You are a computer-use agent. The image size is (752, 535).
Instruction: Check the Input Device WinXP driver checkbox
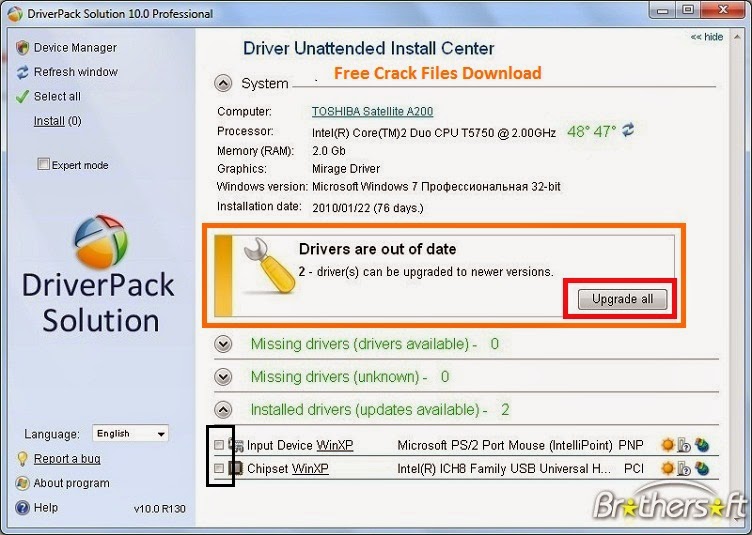(219, 445)
